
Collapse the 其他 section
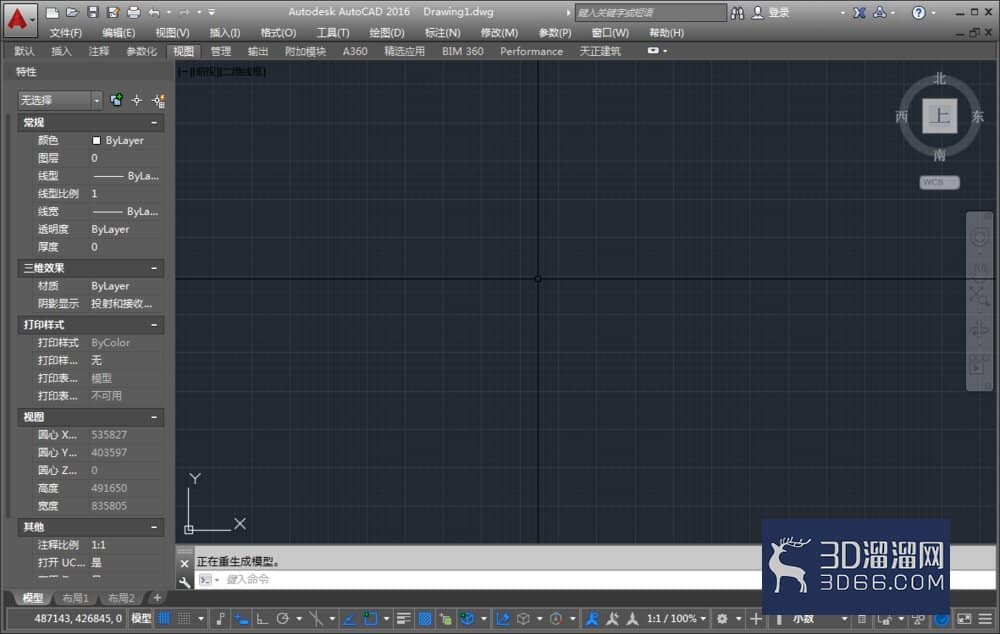tap(154, 527)
